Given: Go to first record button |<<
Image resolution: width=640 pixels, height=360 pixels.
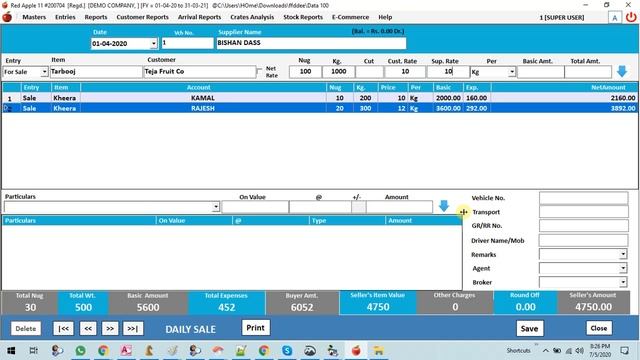Looking at the screenshot, I should (x=63, y=329).
